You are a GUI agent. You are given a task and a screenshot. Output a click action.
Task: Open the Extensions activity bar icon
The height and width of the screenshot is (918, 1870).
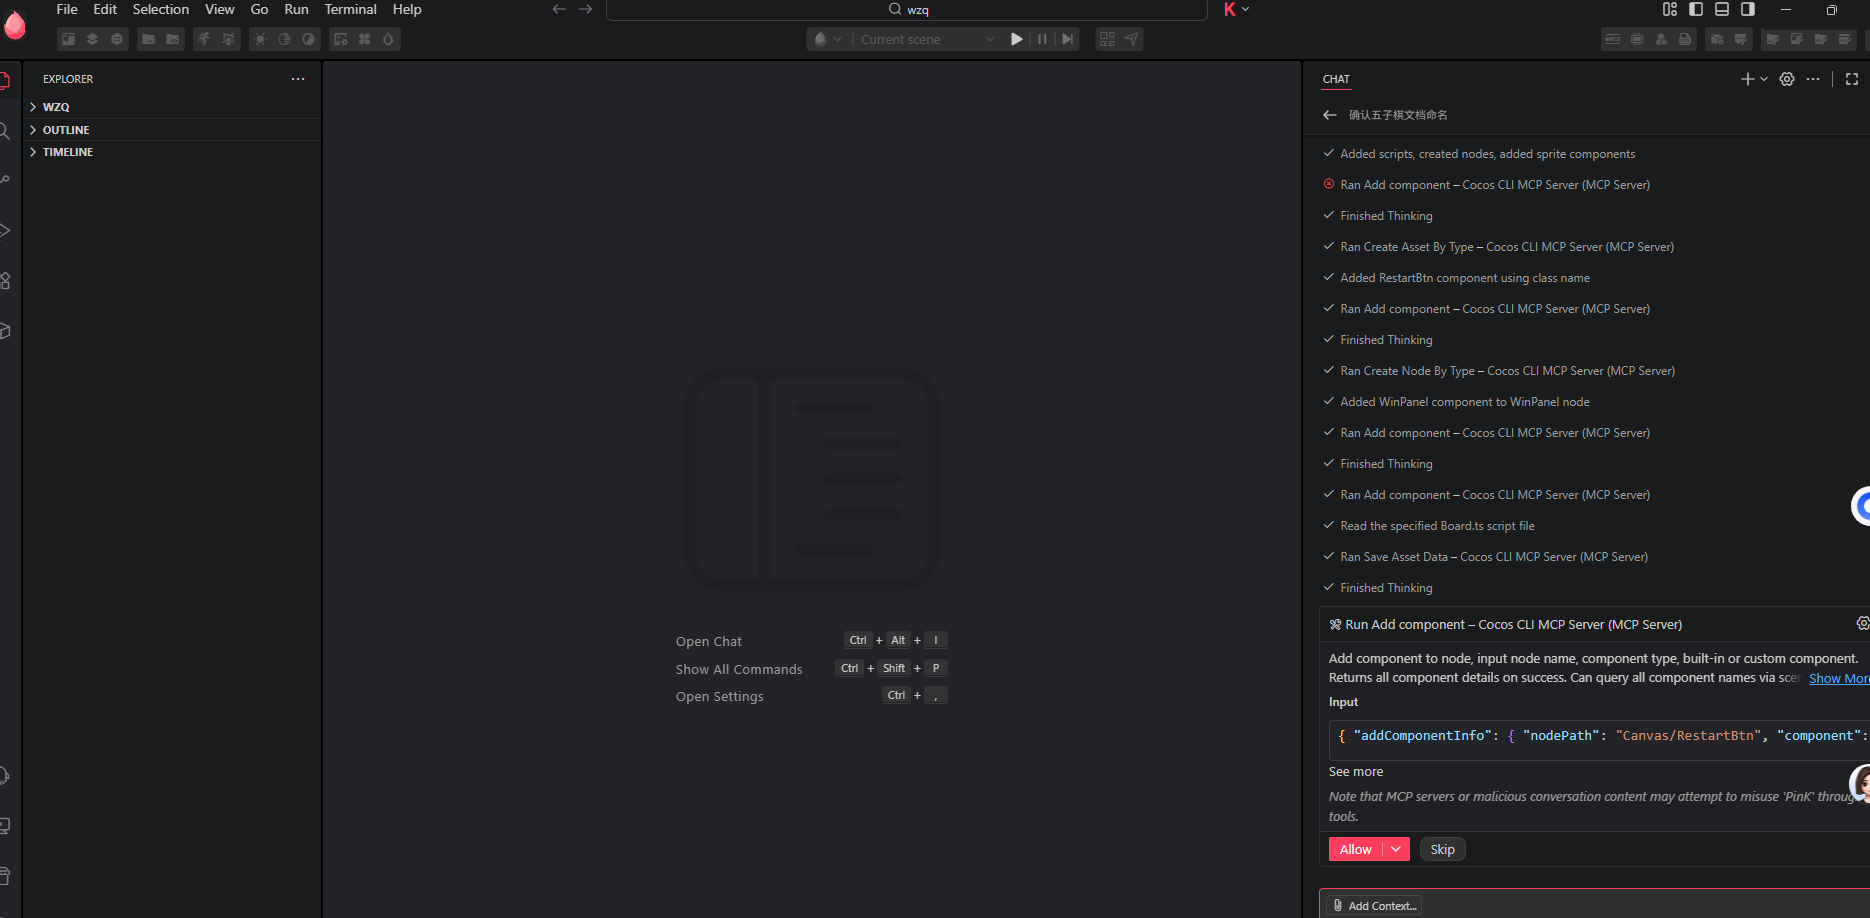point(5,281)
